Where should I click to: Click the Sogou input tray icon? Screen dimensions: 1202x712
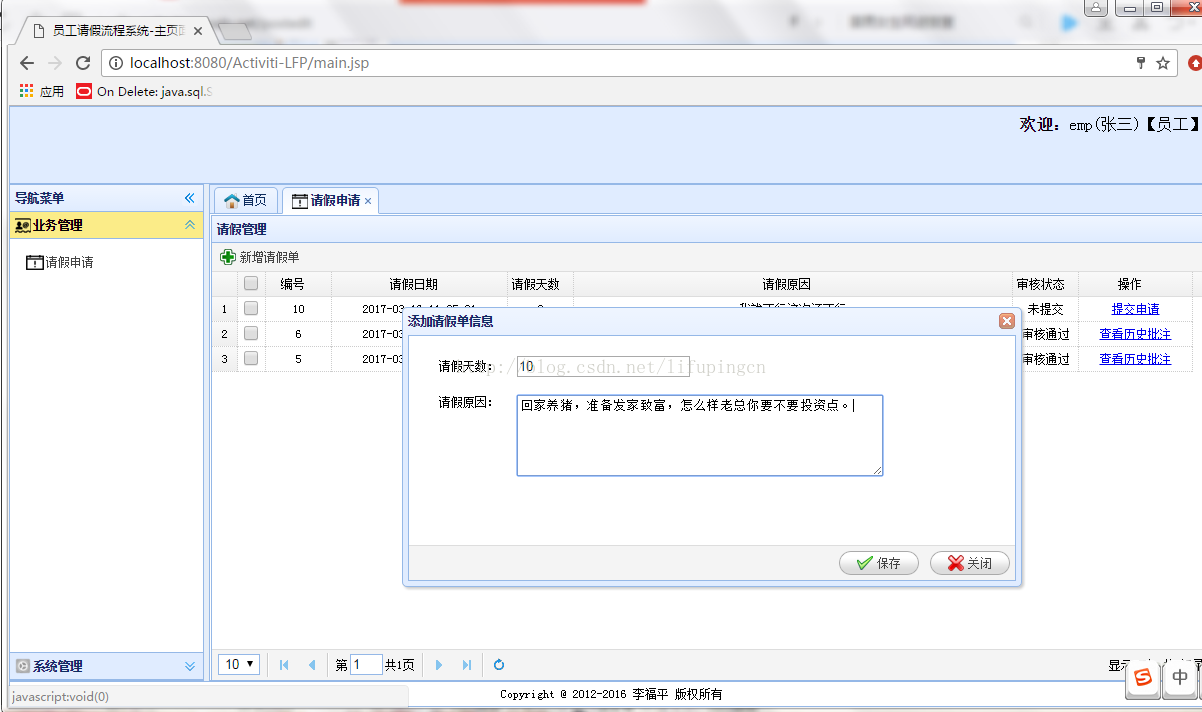tap(1143, 679)
